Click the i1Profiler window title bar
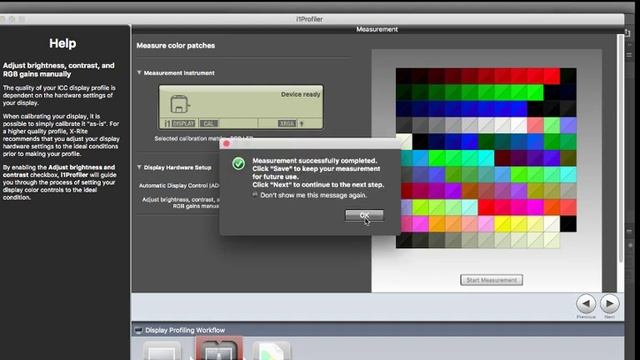Screen dimensions: 640x360 click(309, 19)
